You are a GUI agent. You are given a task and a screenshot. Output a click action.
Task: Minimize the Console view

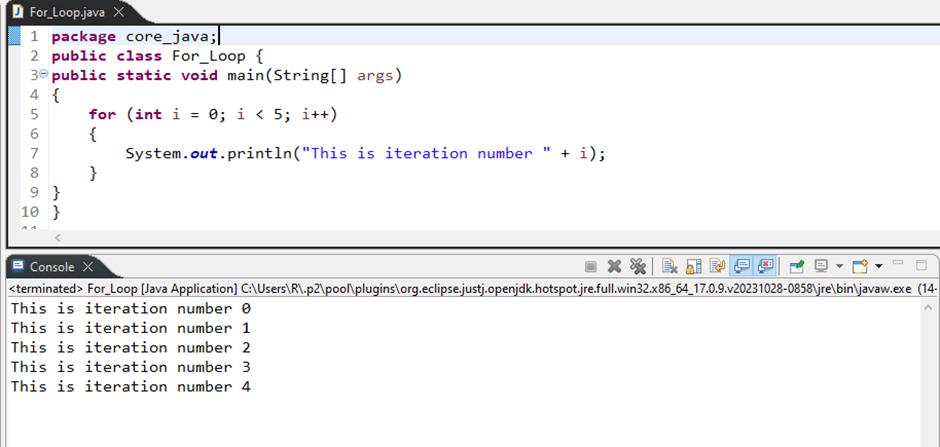coord(897,264)
